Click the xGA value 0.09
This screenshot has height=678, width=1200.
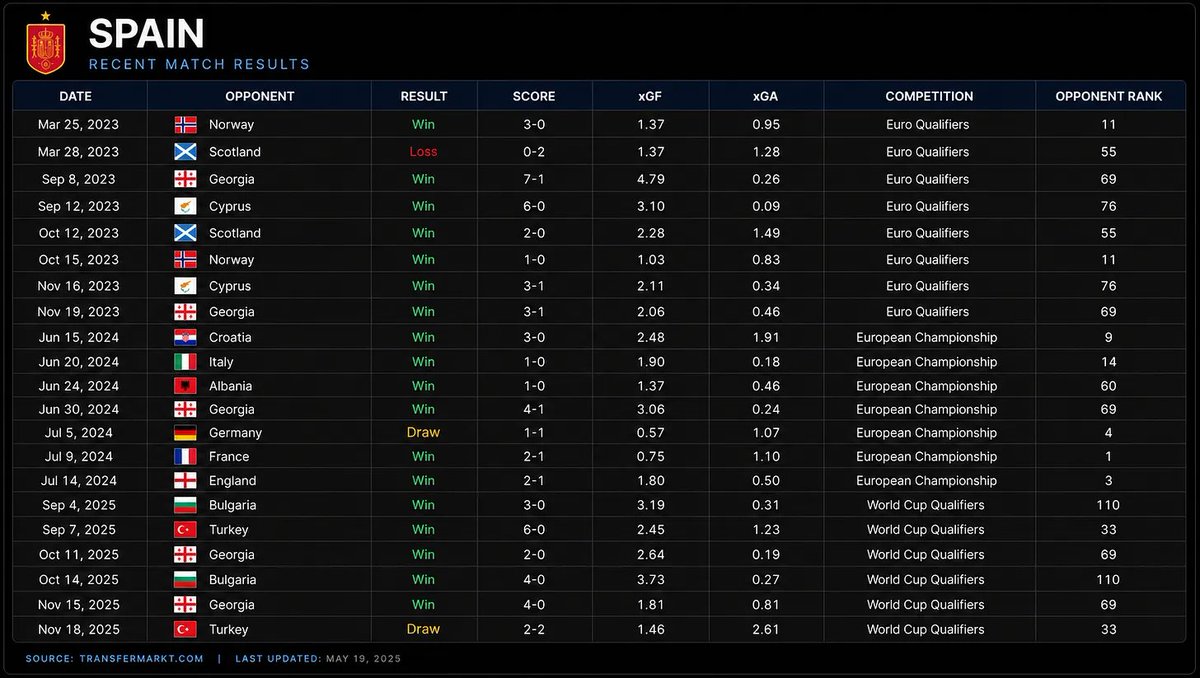point(766,206)
